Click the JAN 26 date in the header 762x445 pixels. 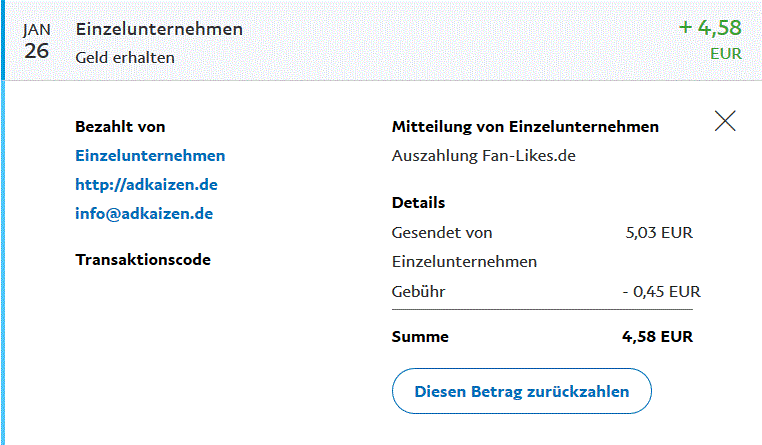pyautogui.click(x=37, y=42)
